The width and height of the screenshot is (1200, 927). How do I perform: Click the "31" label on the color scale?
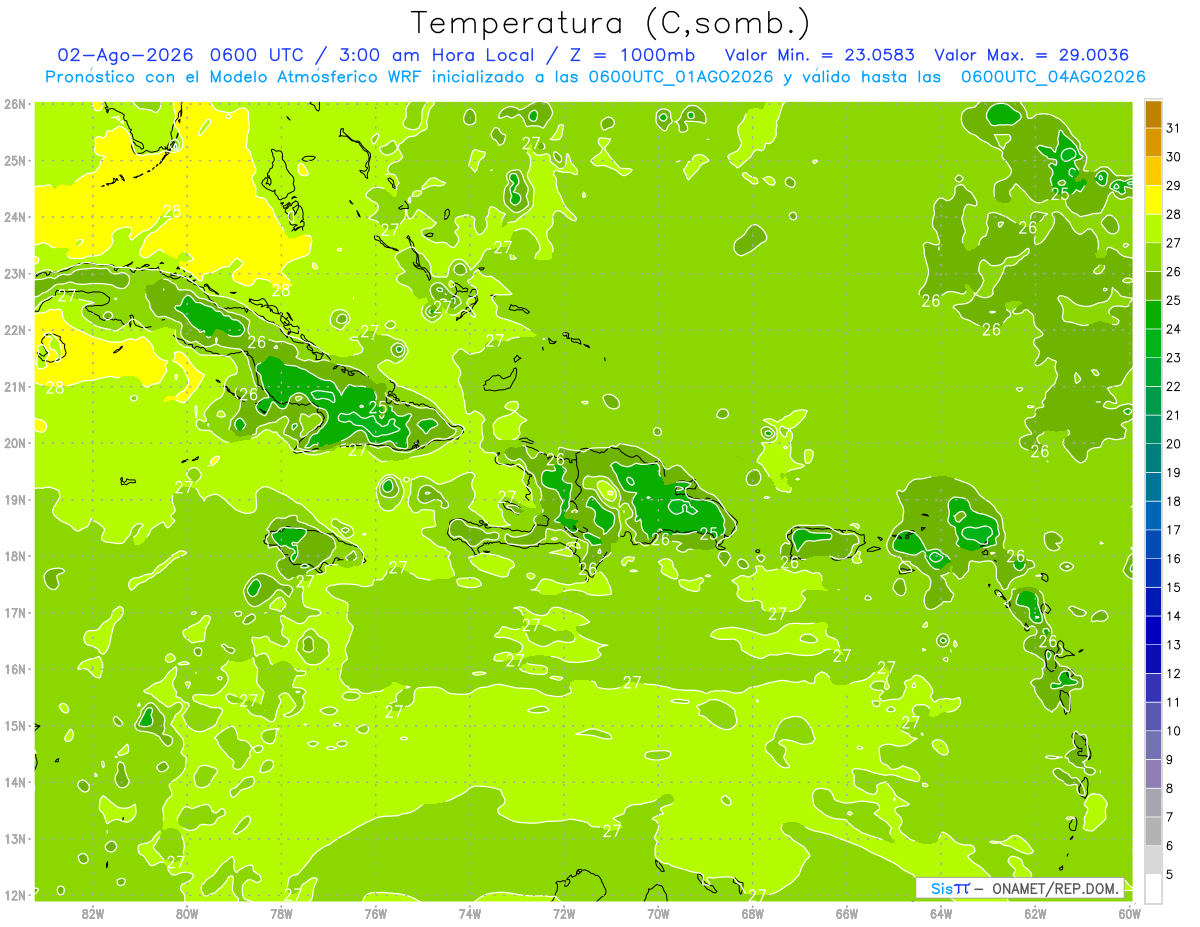[1172, 128]
